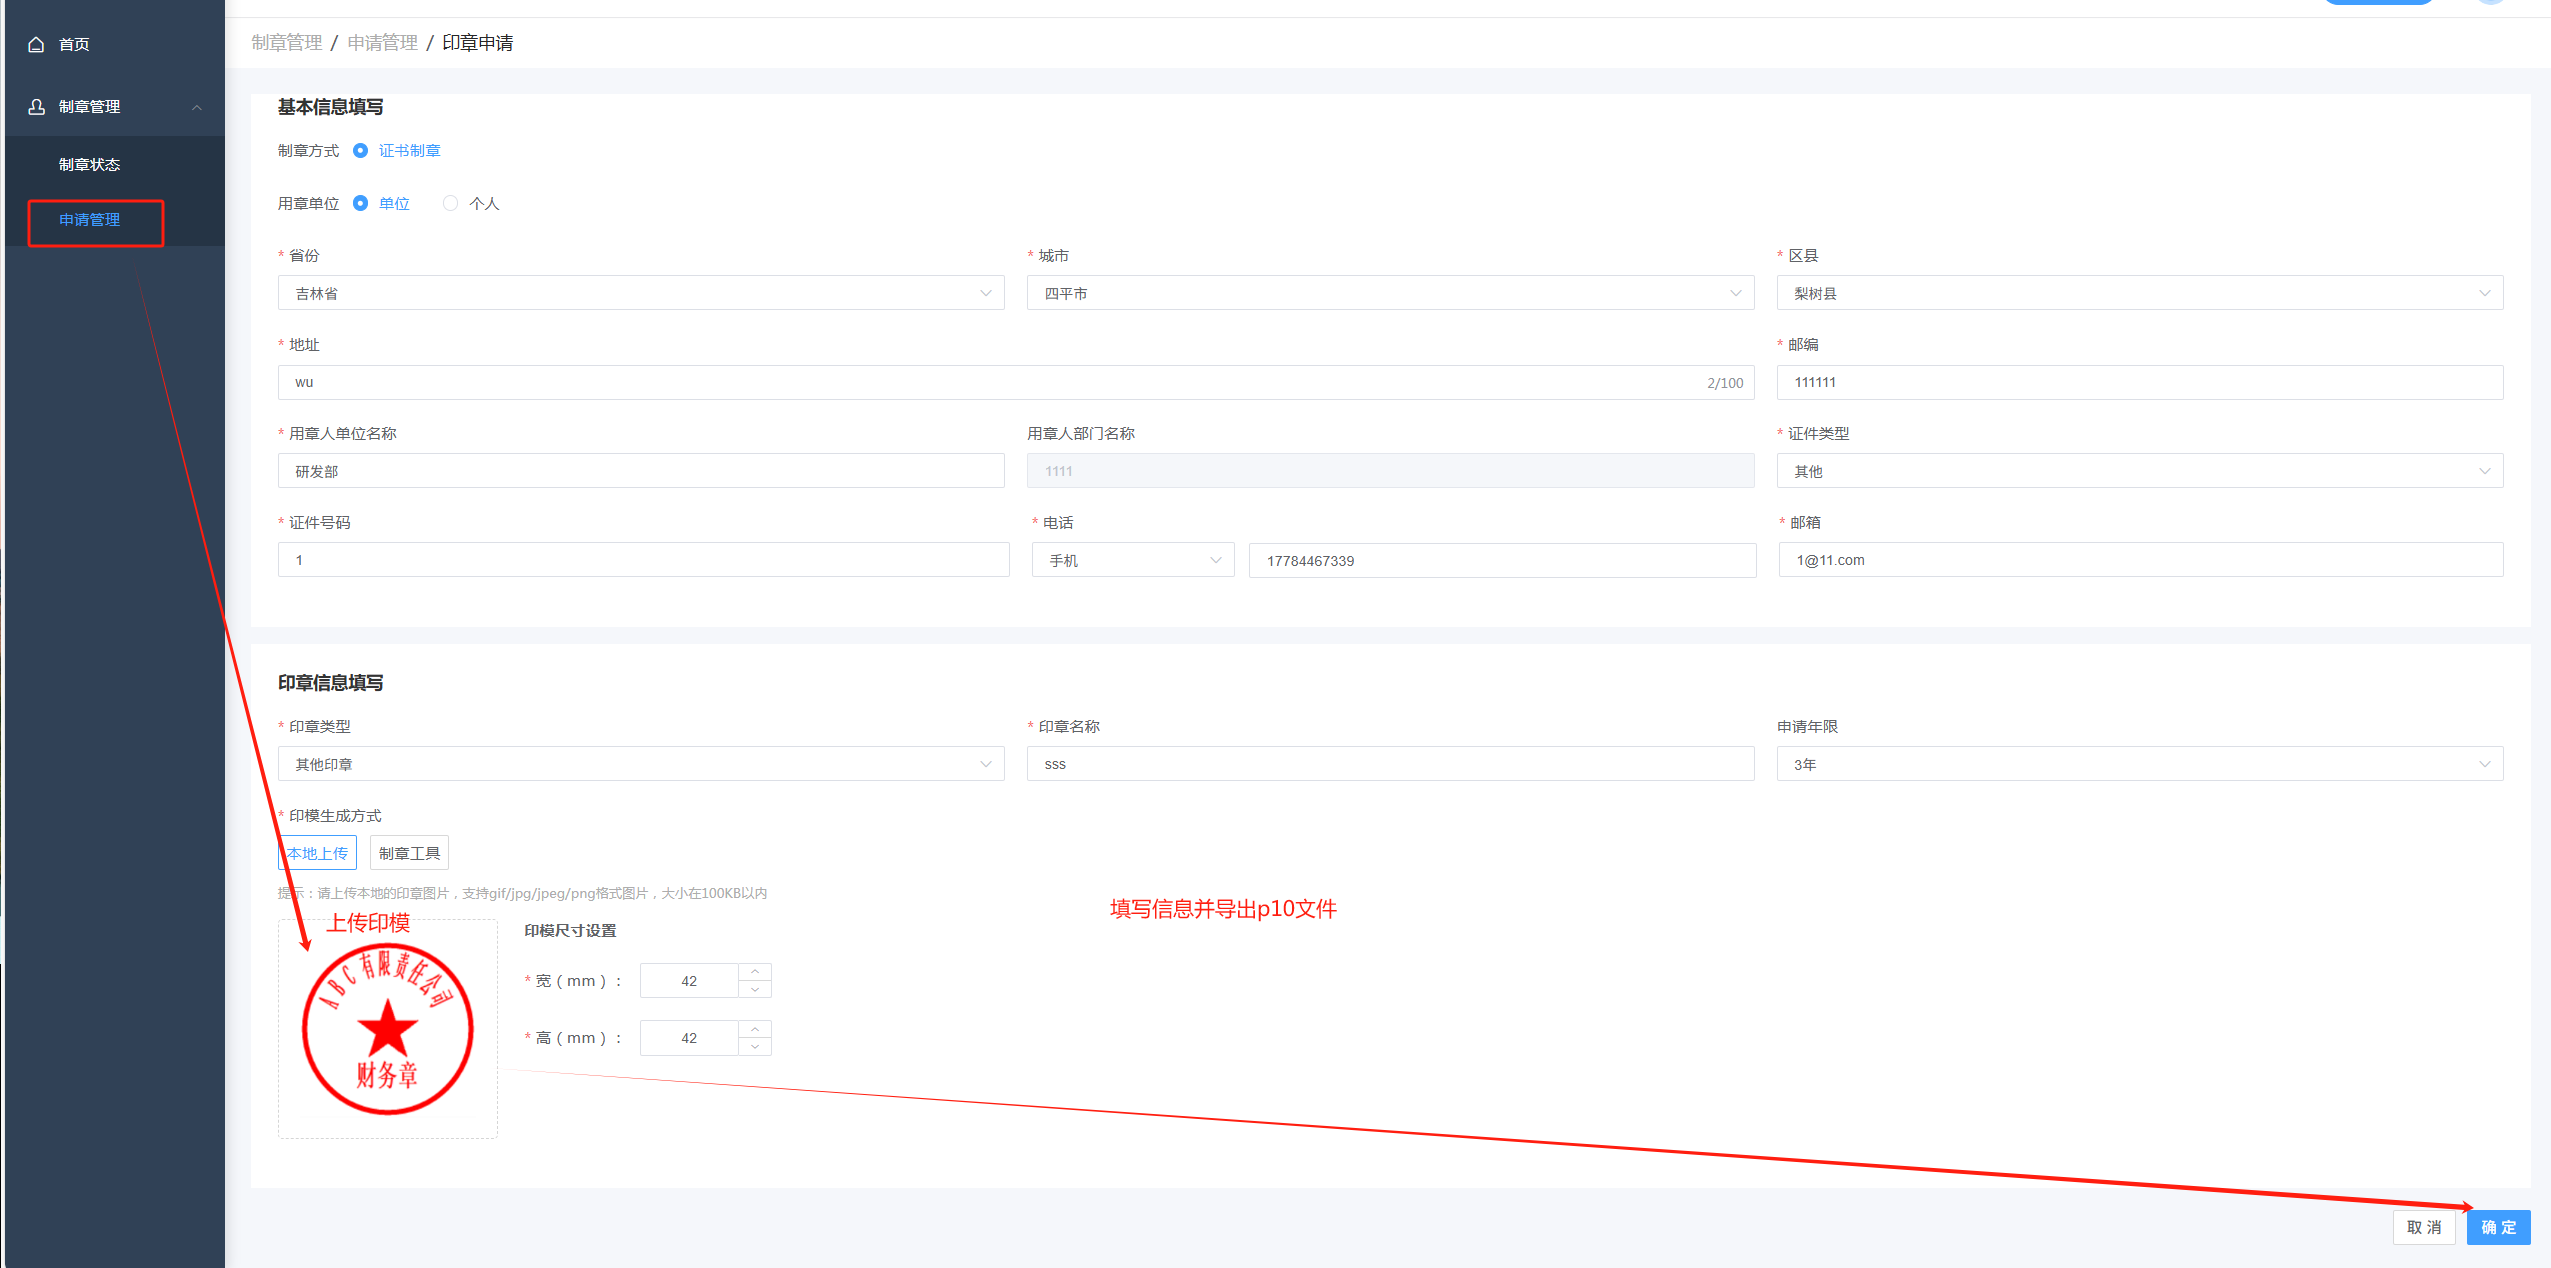
Task: Click the 邮箱 email input field
Action: click(2139, 560)
